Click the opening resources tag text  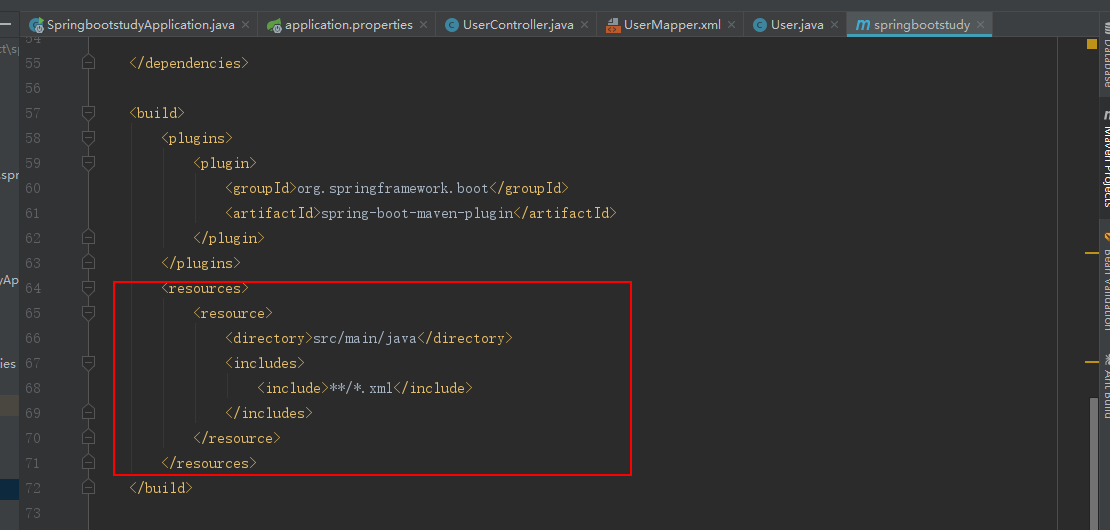tap(205, 288)
